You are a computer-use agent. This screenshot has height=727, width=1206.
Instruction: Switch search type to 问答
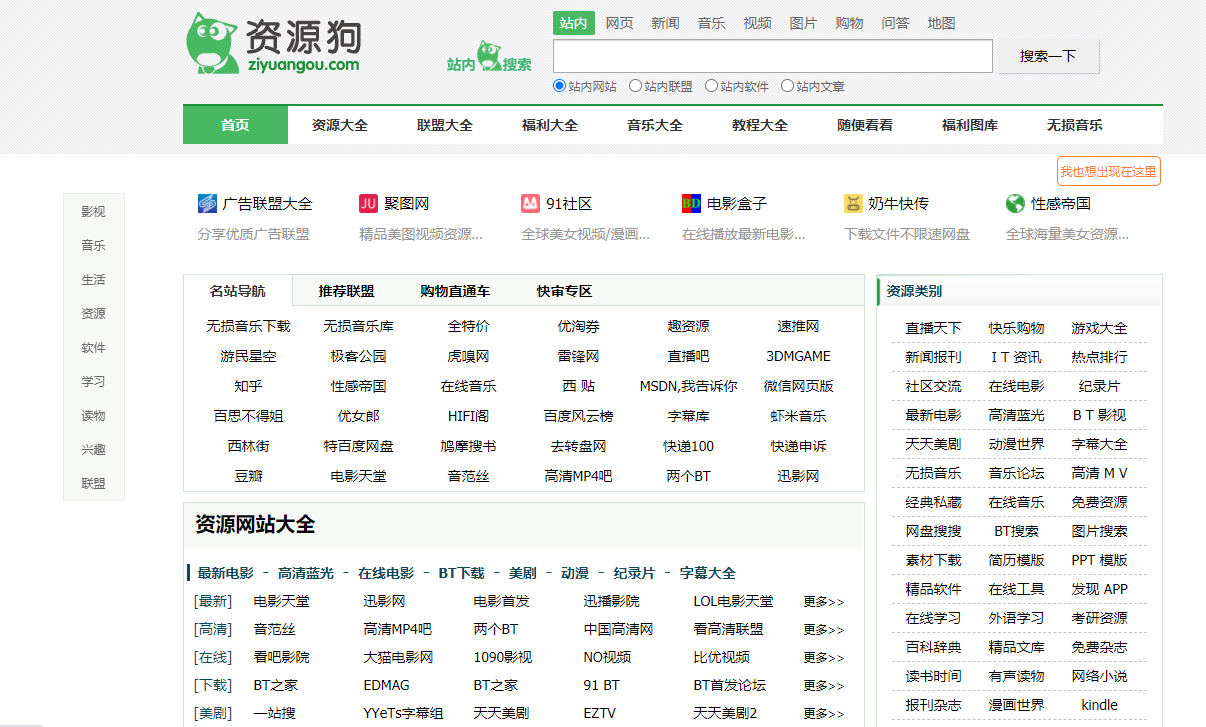(x=896, y=23)
